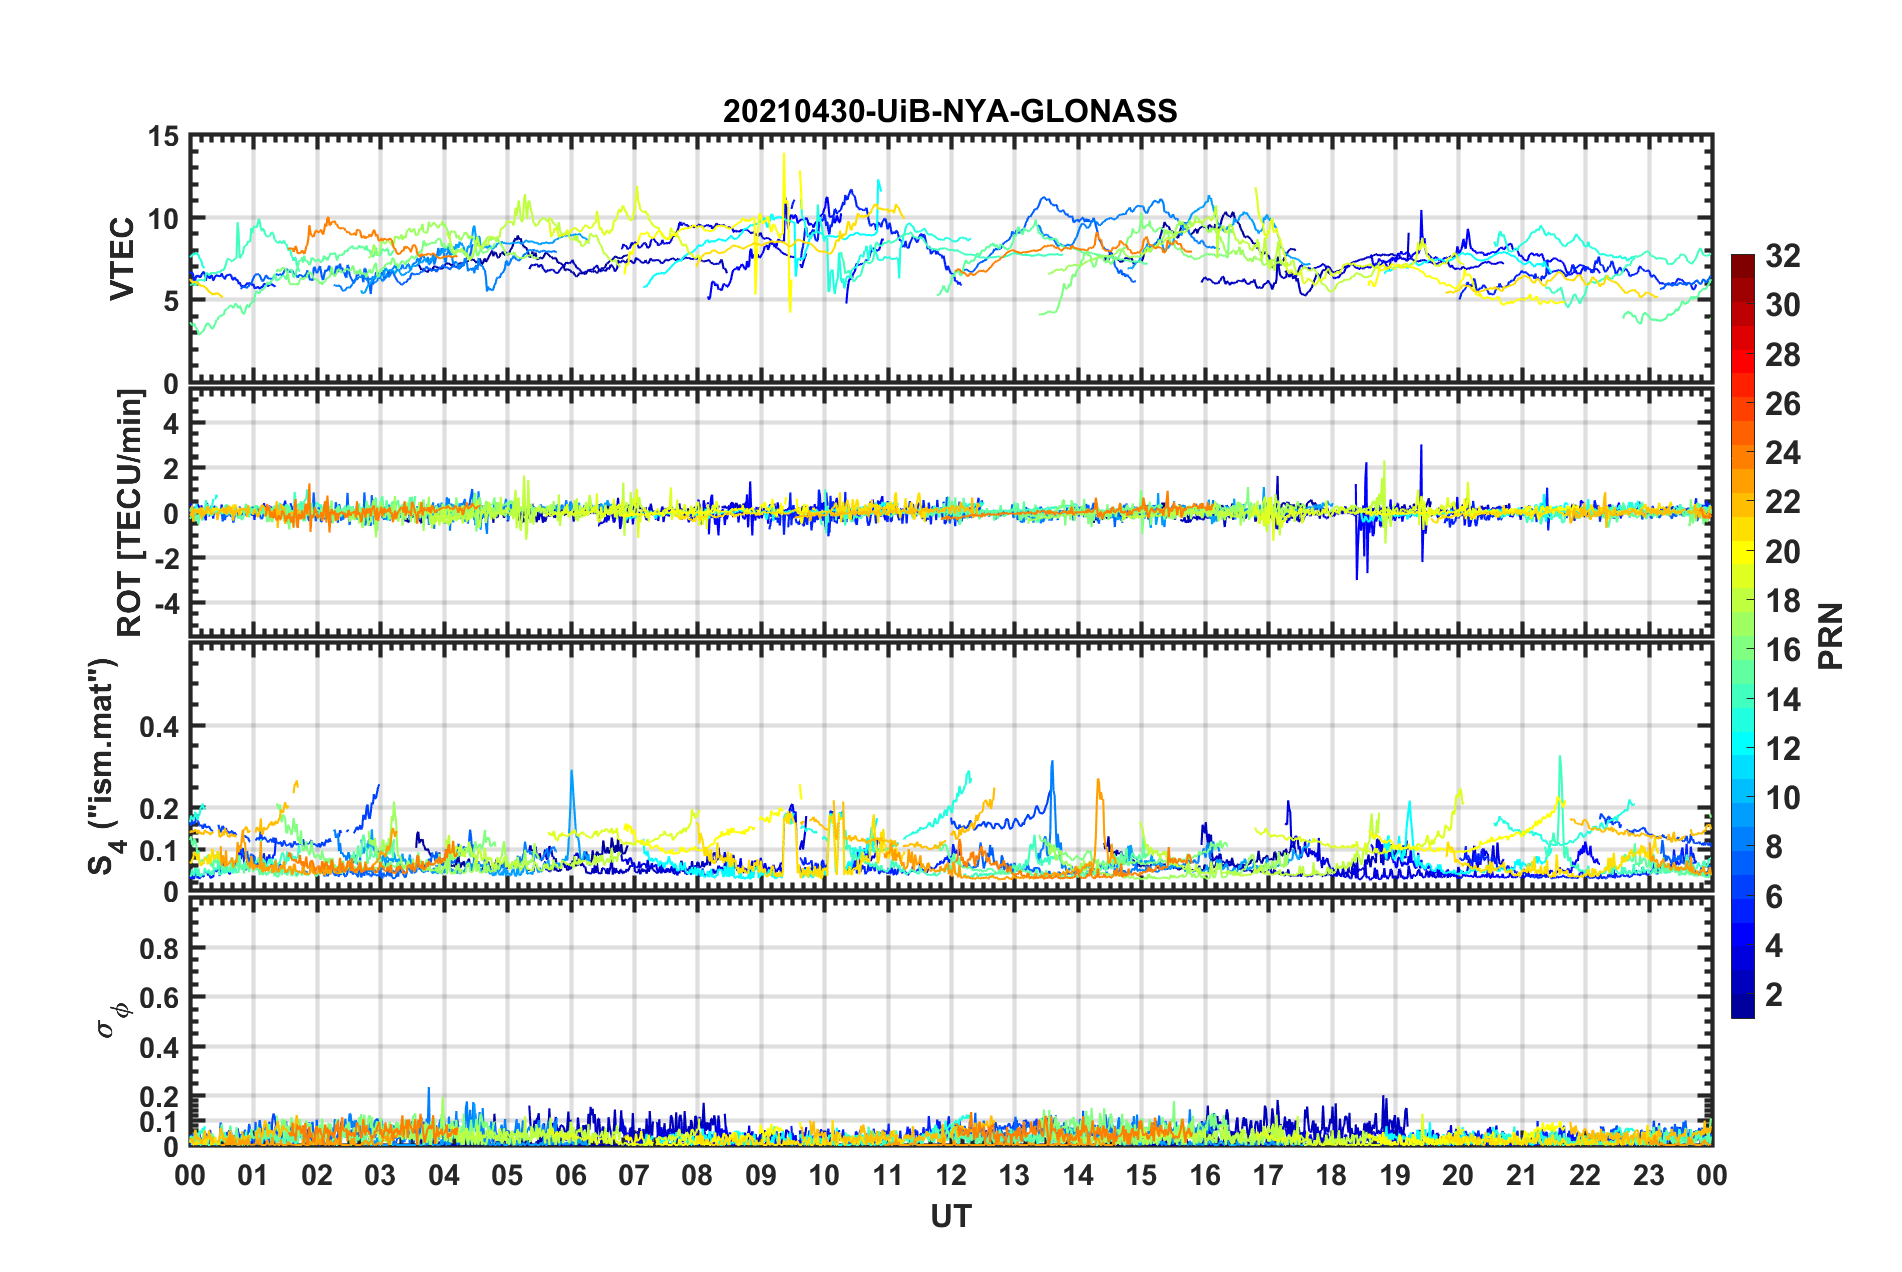Click x-axis hour label 18

(1331, 1175)
